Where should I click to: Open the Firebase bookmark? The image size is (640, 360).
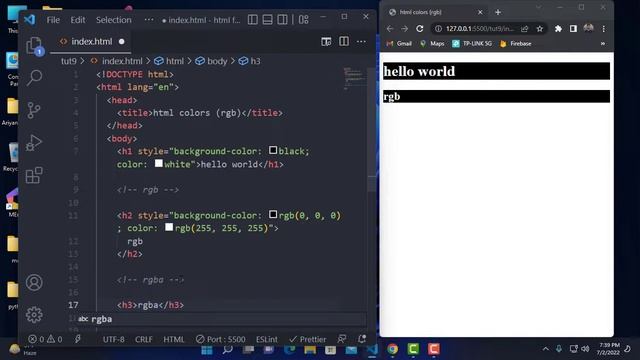coord(516,44)
